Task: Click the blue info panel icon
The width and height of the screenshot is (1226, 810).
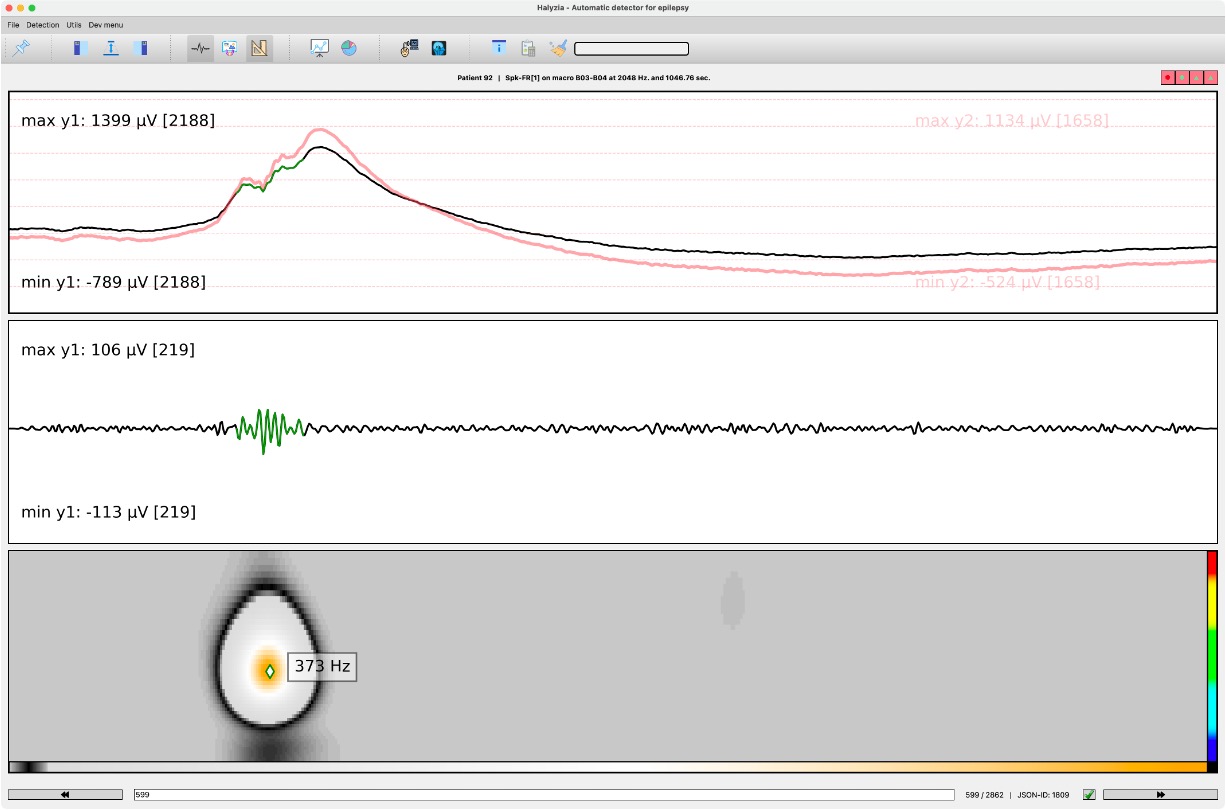Action: click(498, 48)
